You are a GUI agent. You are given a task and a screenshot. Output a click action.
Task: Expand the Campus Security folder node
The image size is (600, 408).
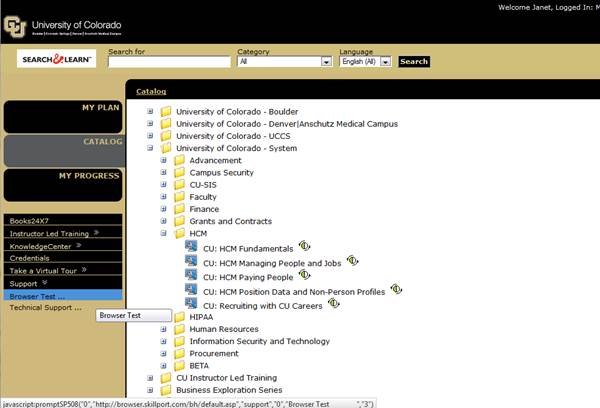point(163,173)
